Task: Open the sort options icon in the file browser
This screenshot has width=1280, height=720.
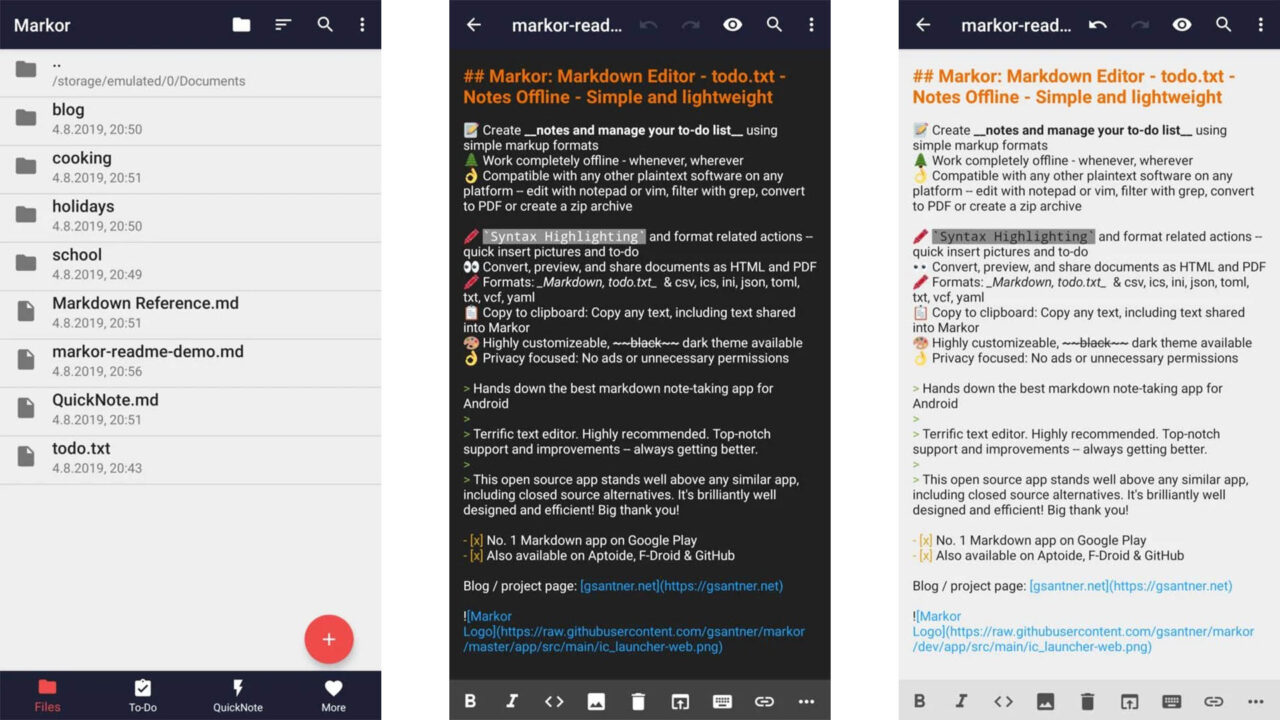Action: pyautogui.click(x=283, y=24)
